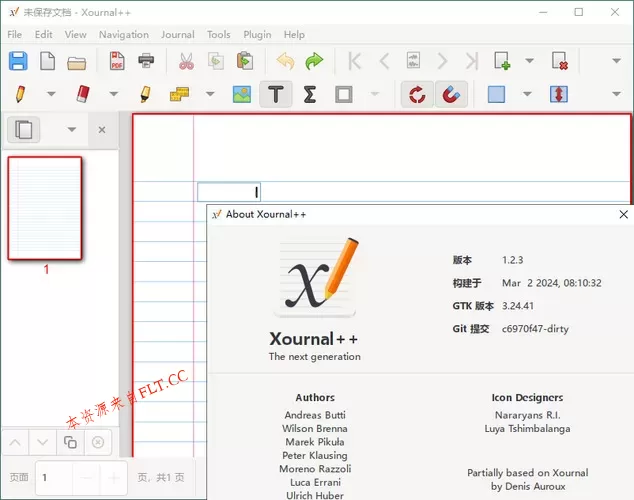This screenshot has height=500, width=634.
Task: Click the Copy icon
Action: (x=216, y=61)
